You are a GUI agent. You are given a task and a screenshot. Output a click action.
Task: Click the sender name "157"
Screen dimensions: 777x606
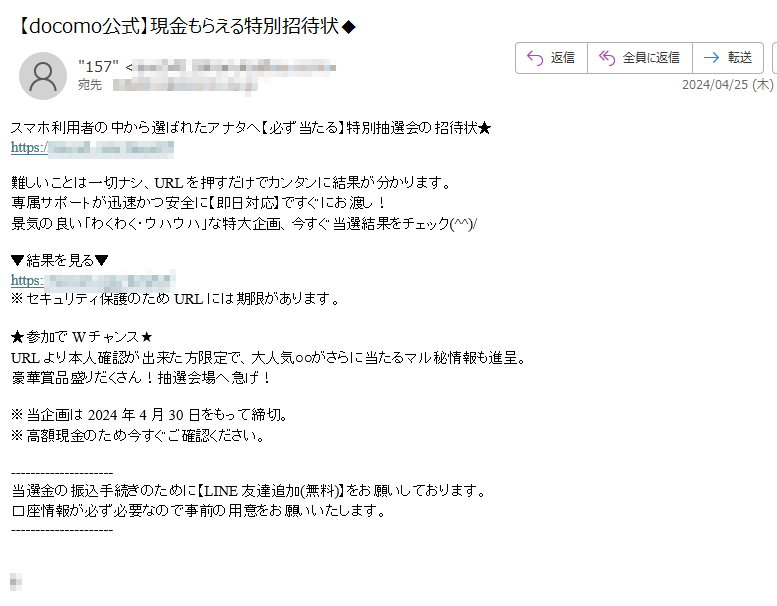(98, 66)
